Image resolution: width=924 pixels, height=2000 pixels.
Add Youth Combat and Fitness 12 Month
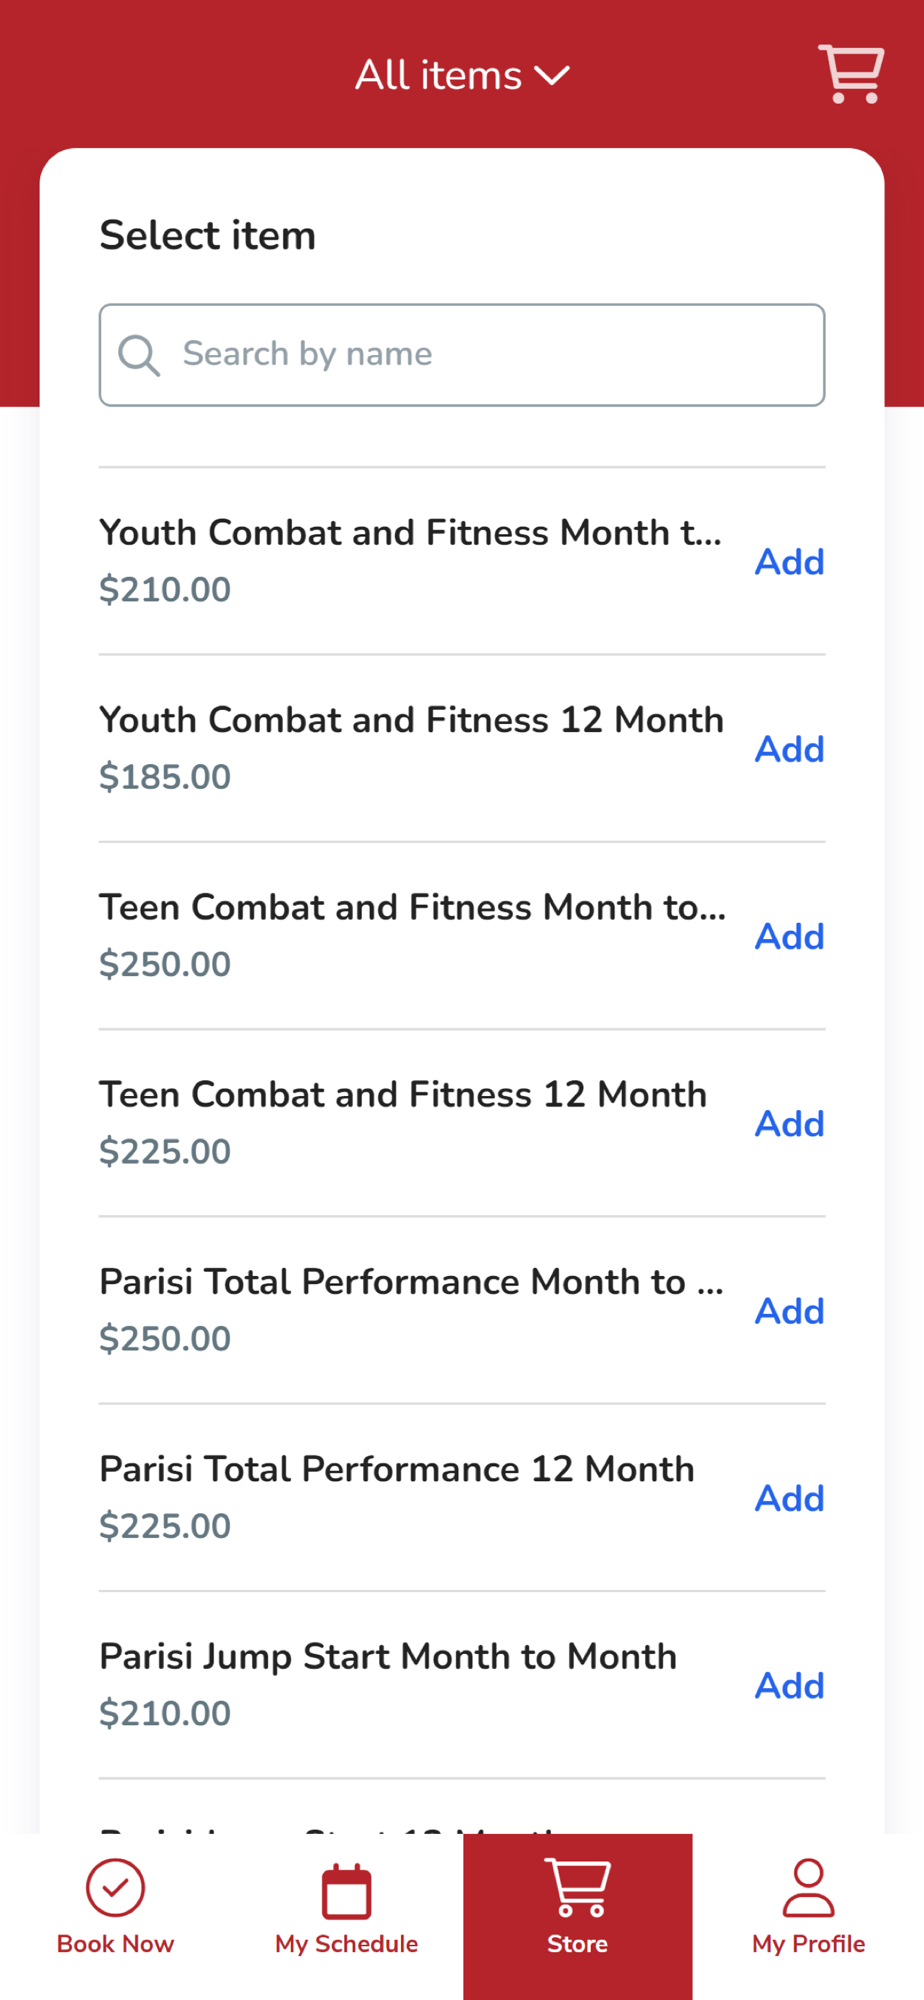coord(789,749)
